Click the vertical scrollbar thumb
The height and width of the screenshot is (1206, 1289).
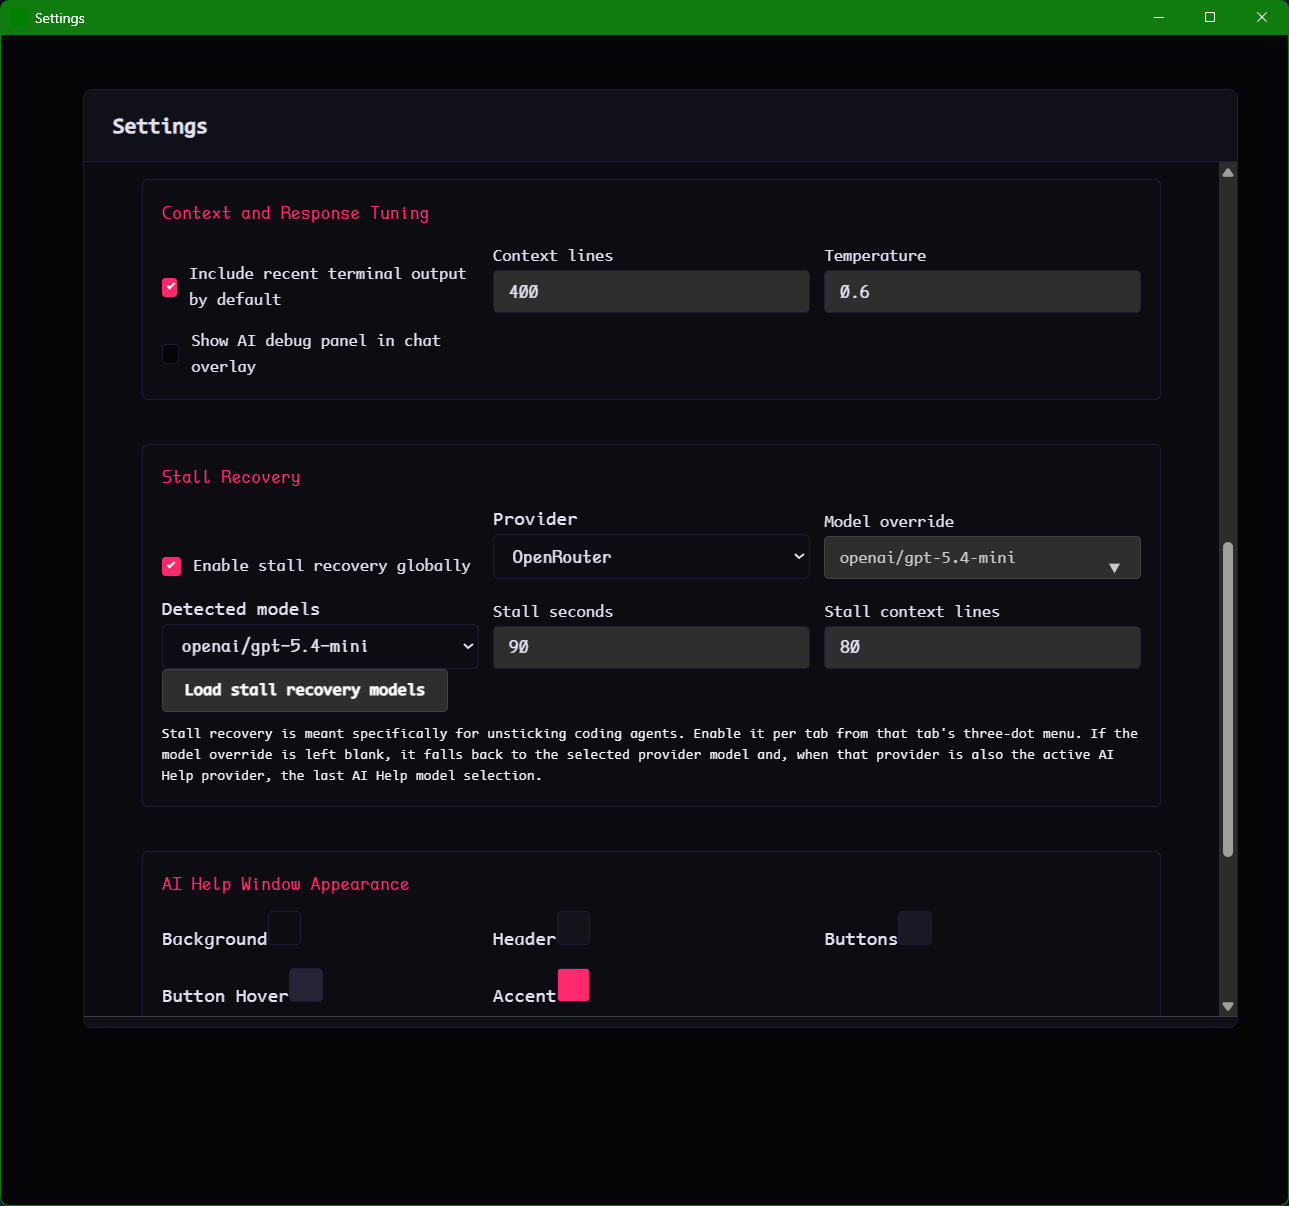click(1228, 699)
